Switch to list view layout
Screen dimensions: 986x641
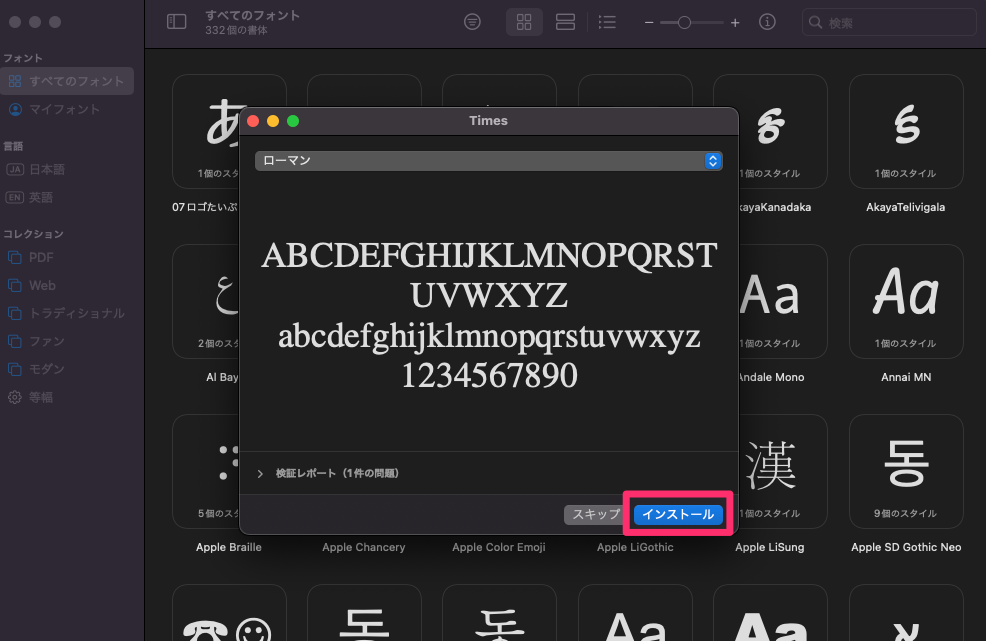(607, 22)
